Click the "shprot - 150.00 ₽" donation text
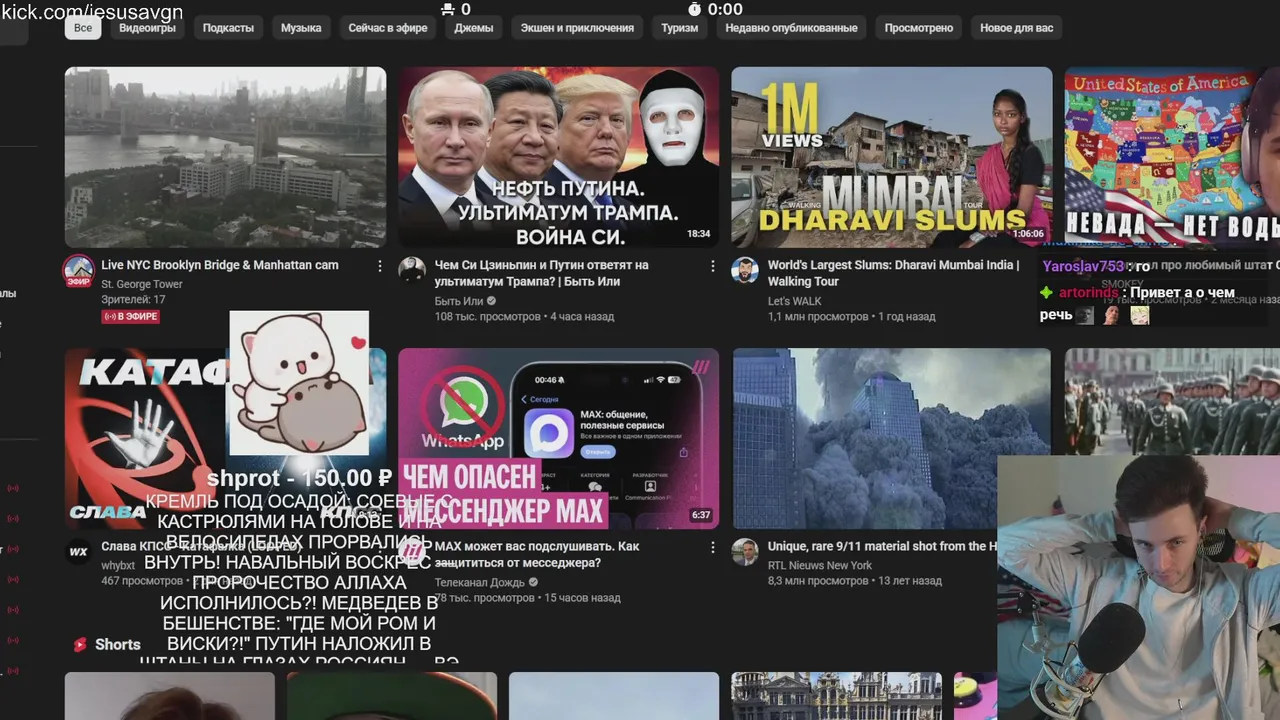Viewport: 1280px width, 720px height. click(299, 478)
